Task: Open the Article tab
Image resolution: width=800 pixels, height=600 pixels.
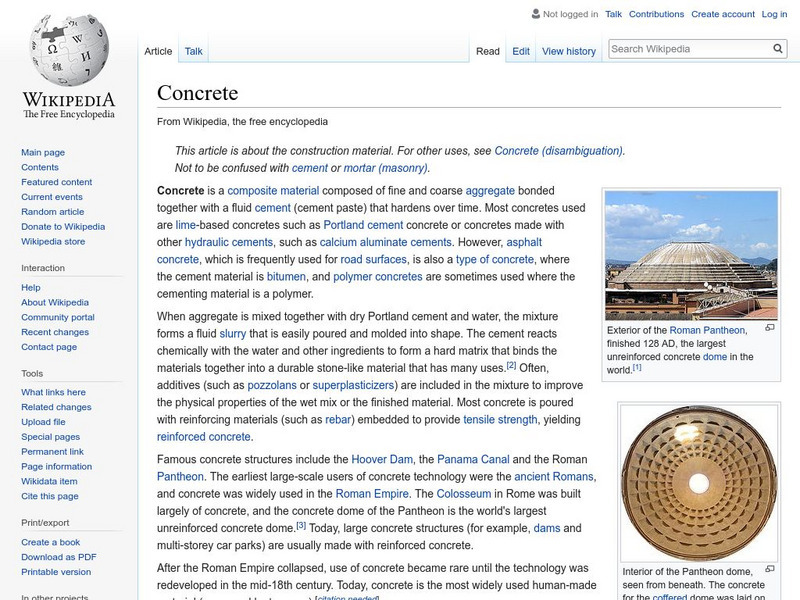Action: (158, 51)
